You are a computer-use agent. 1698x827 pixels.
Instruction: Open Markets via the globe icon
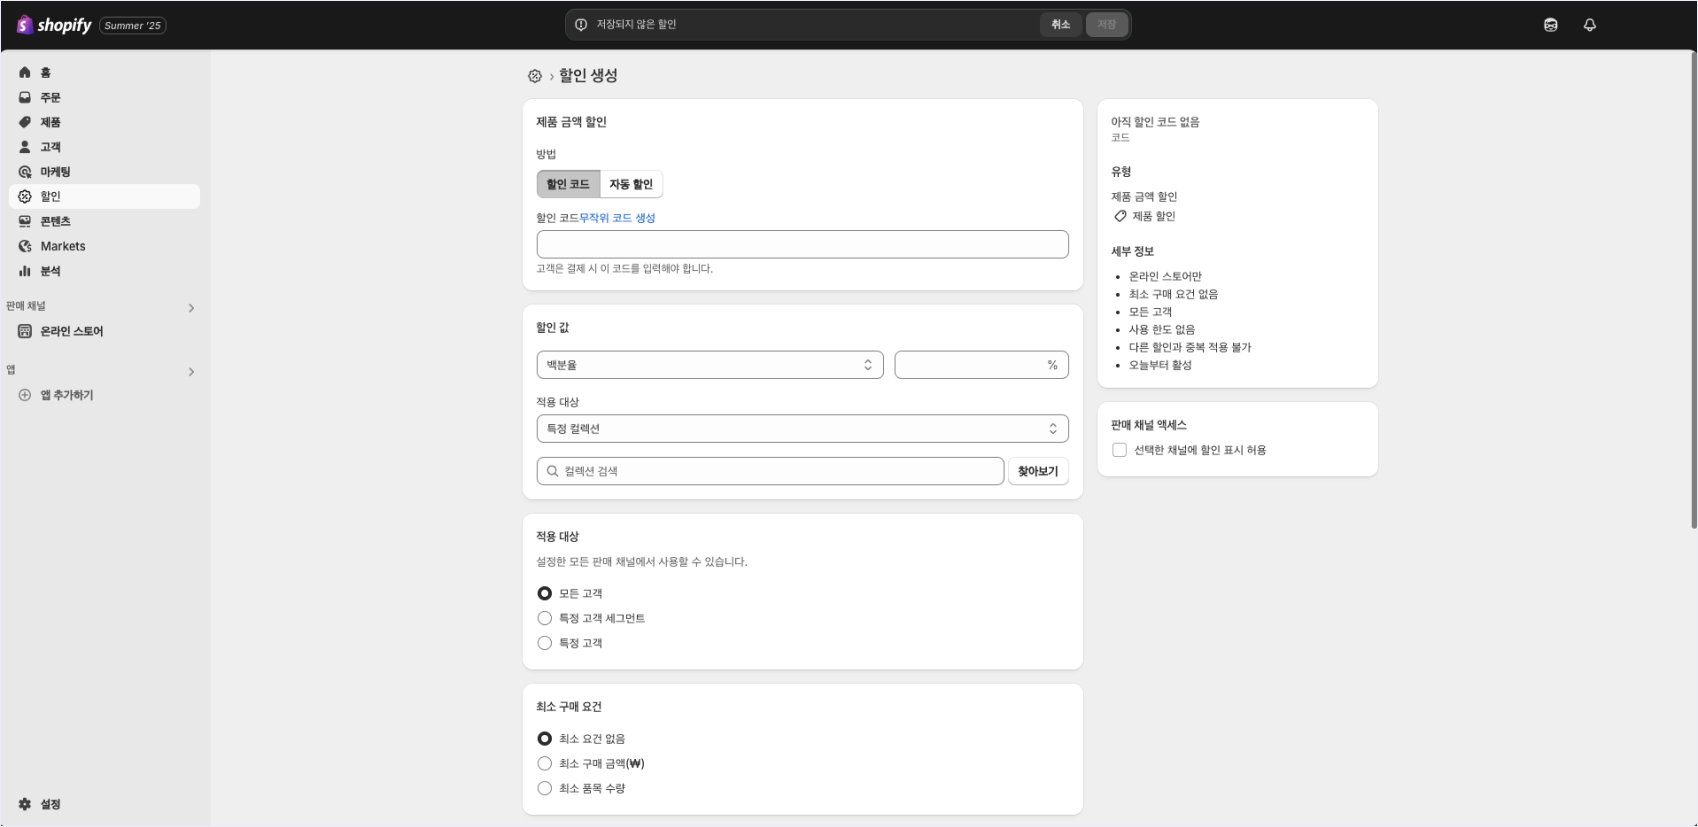(25, 246)
